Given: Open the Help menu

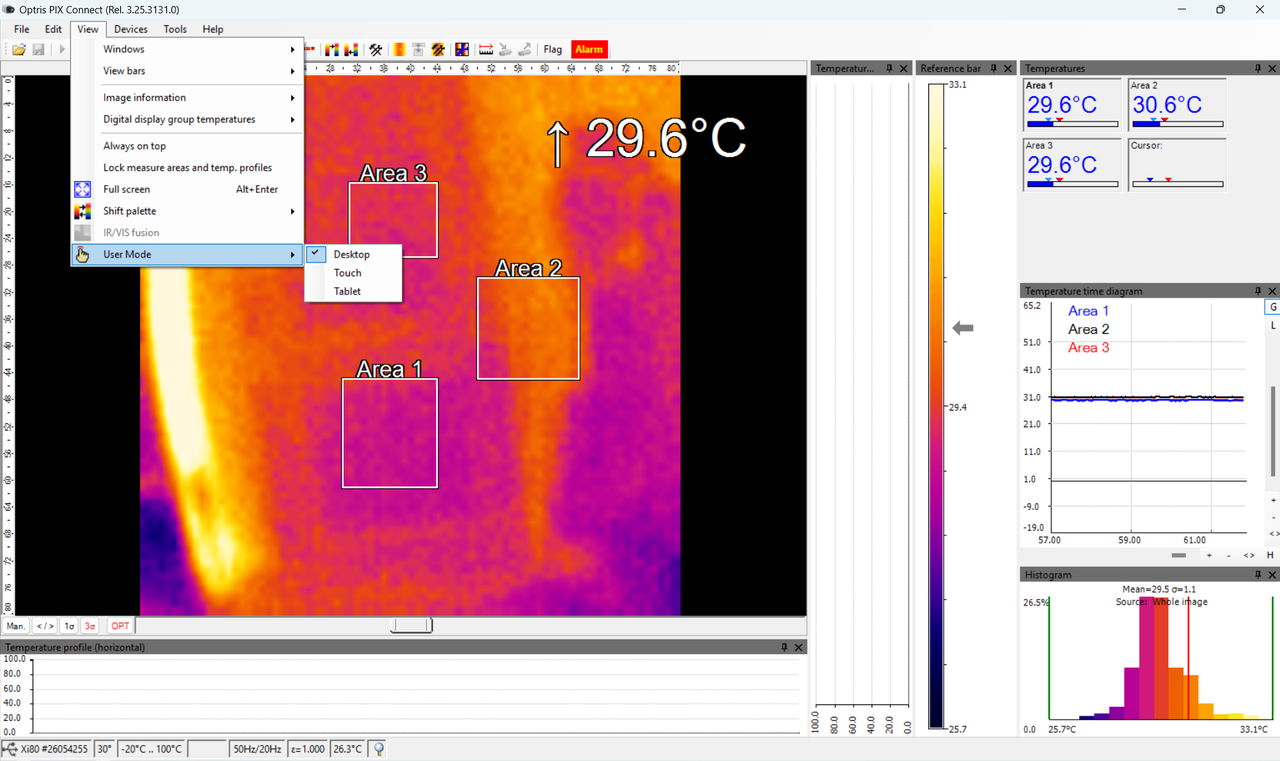Looking at the screenshot, I should point(213,29).
